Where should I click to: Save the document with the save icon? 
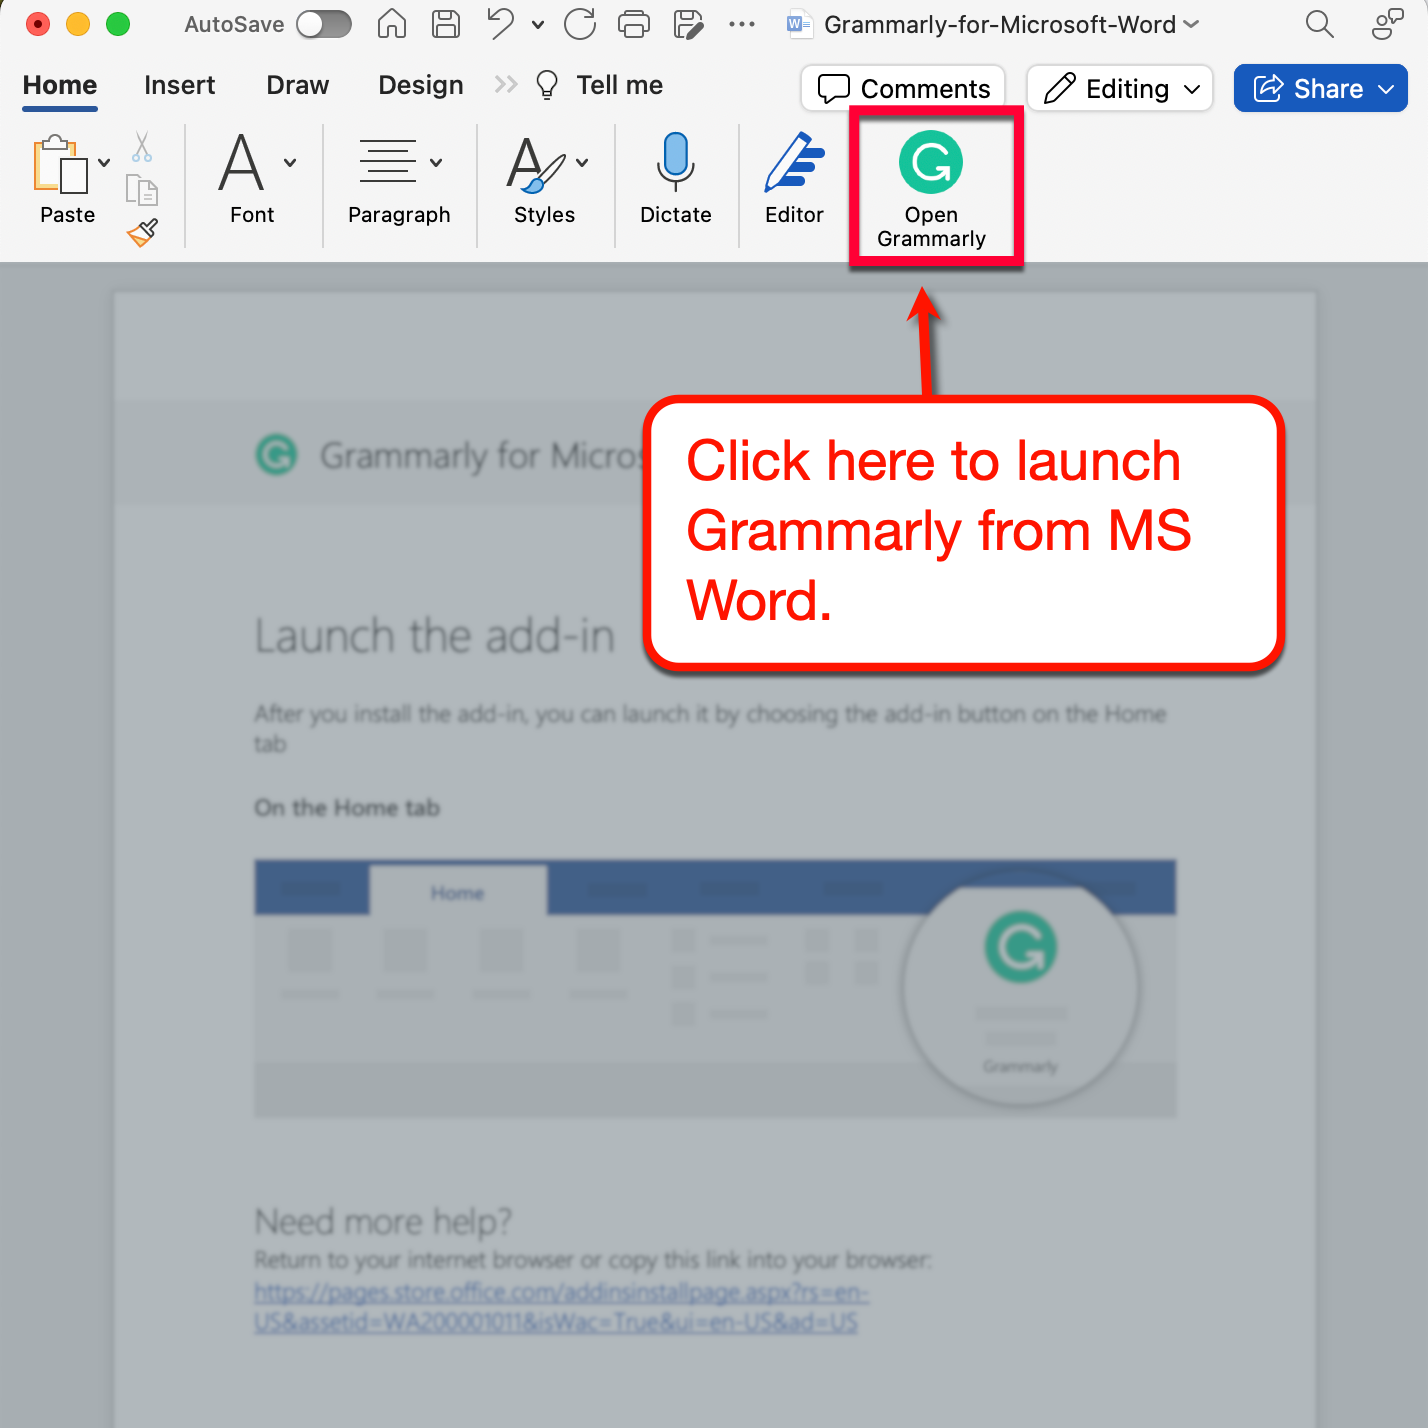point(445,24)
